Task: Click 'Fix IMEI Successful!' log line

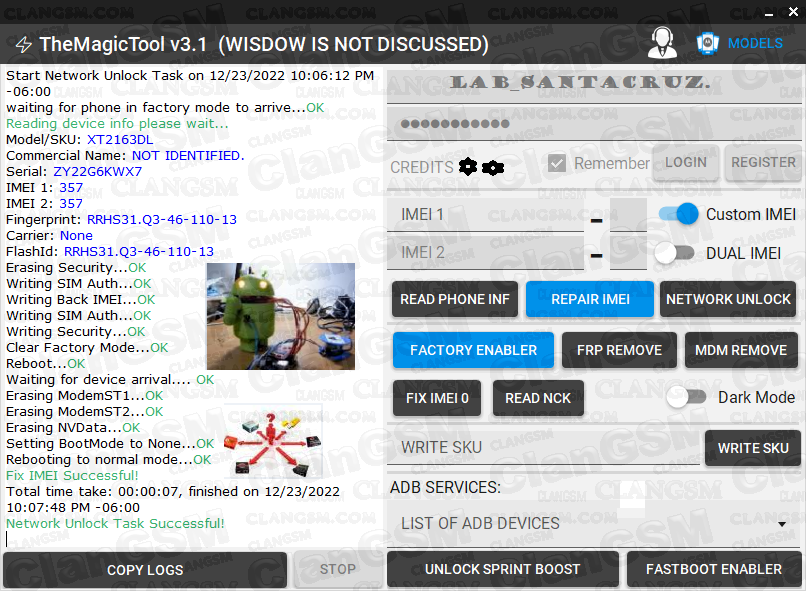Action: click(x=72, y=475)
